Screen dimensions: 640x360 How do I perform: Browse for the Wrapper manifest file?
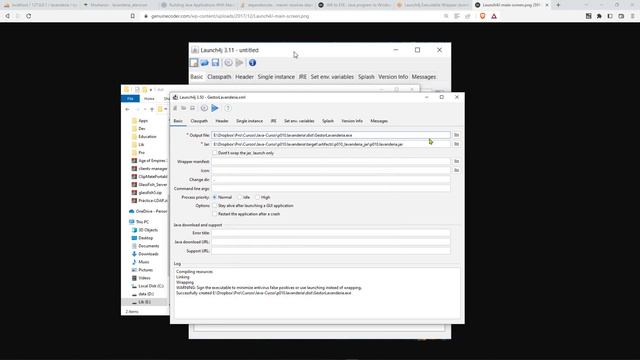pos(457,162)
